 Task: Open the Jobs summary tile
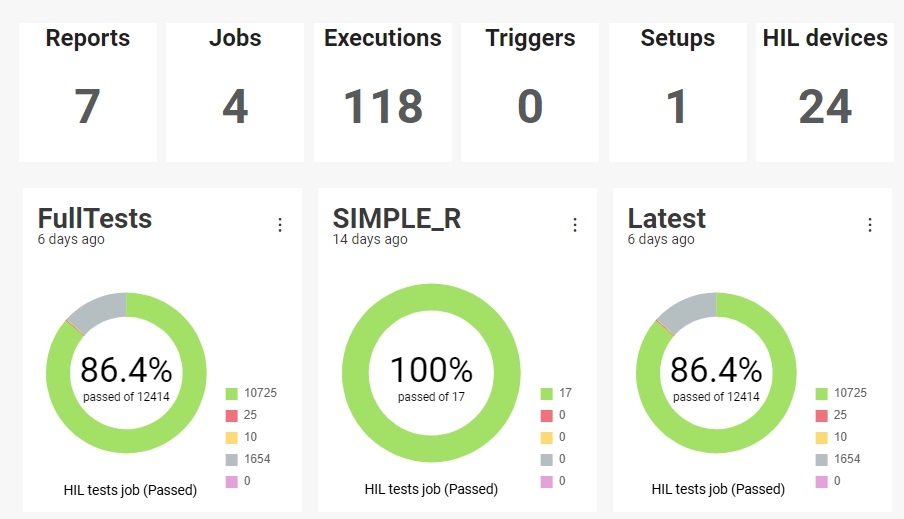click(235, 92)
